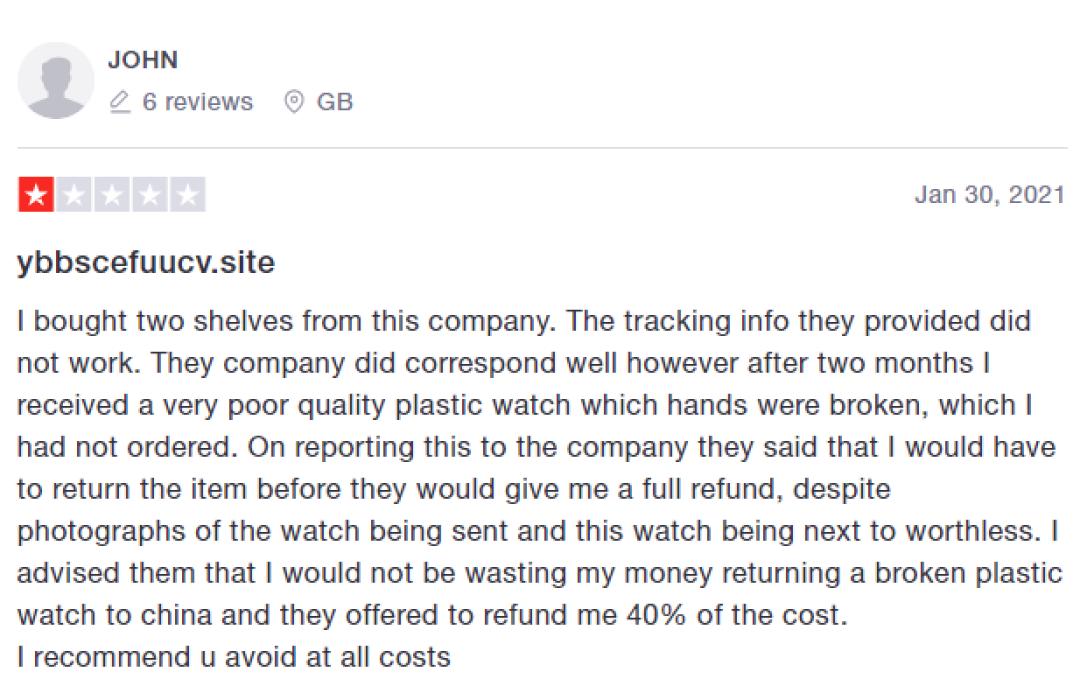
Task: Click the pencil icon beside review count
Action: [120, 102]
